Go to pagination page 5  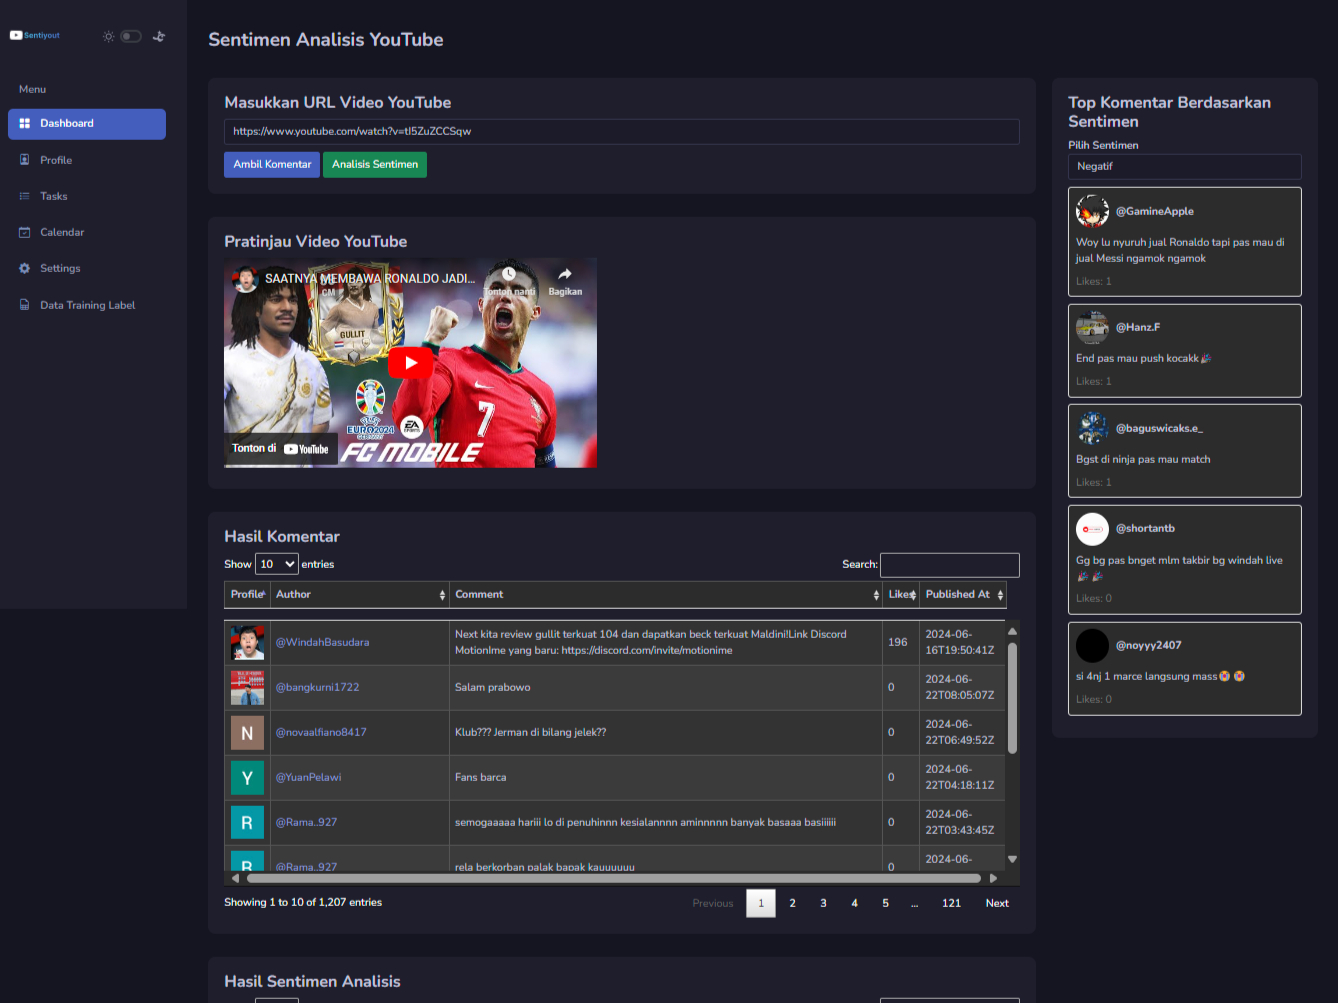[885, 903]
